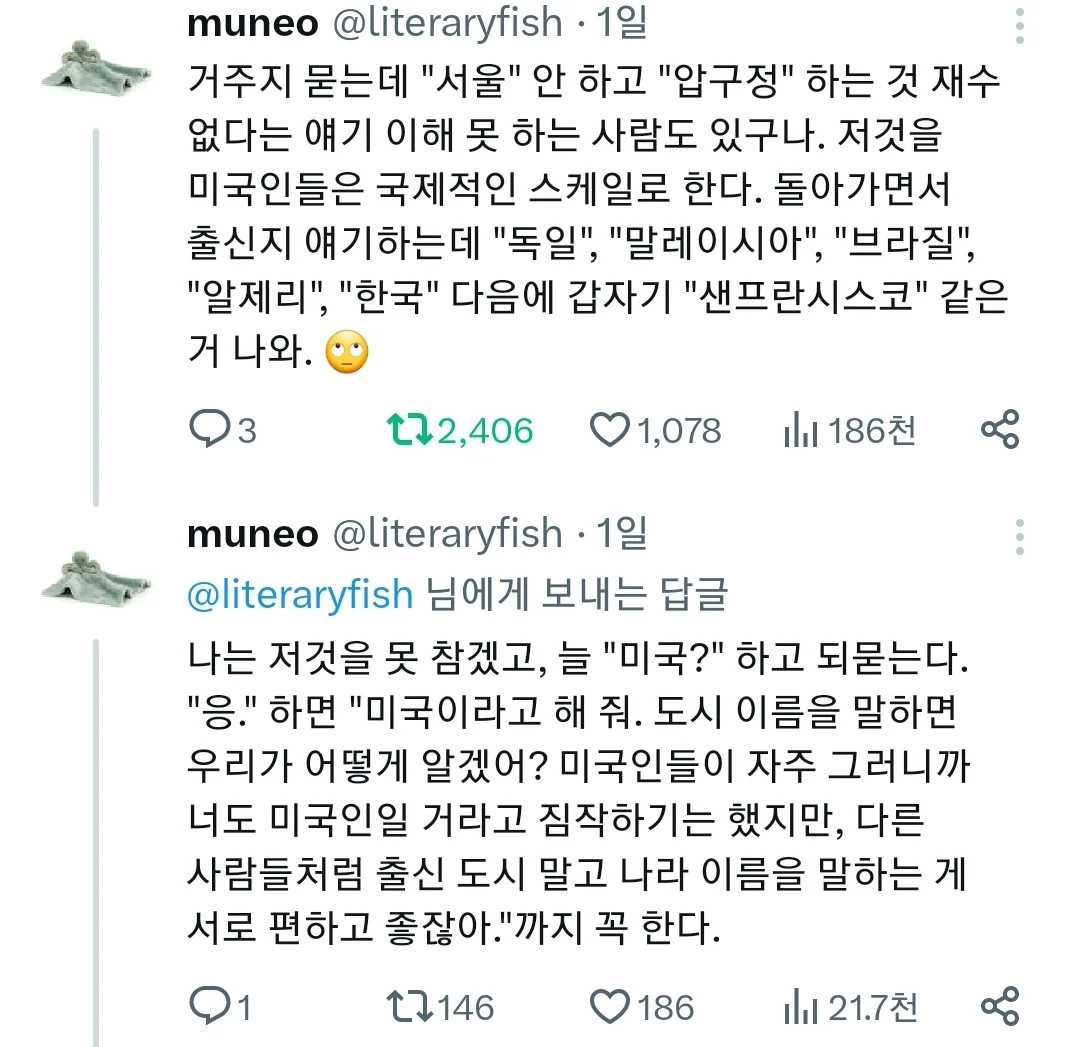Open muneo's avatar on the second tweet
The width and height of the screenshot is (1080, 1047).
[x=95, y=574]
